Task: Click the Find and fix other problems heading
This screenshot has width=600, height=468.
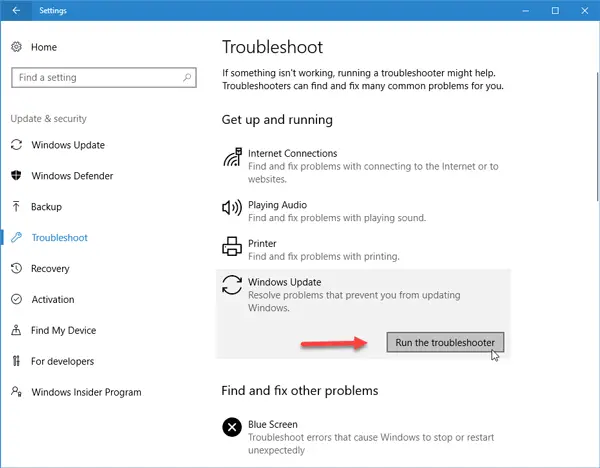Action: [x=300, y=391]
